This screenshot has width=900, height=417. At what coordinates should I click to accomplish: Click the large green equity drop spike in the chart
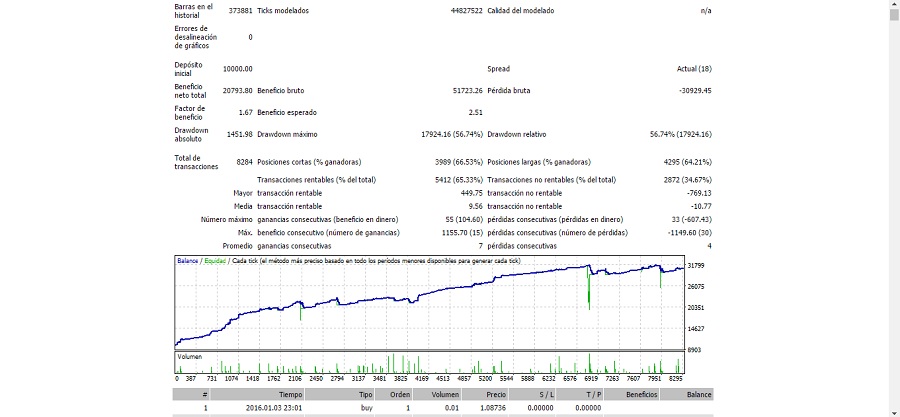[589, 292]
